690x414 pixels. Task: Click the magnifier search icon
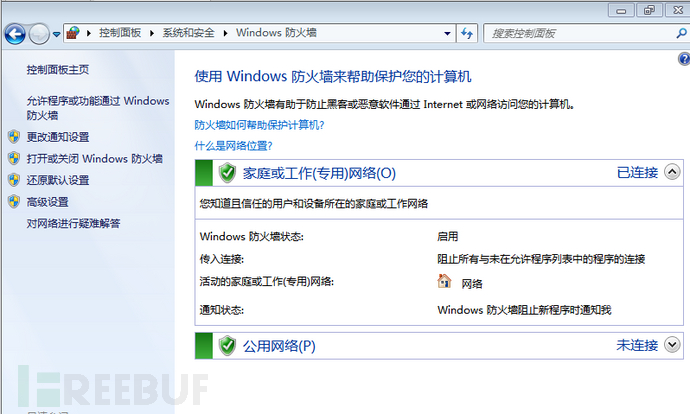(681, 33)
